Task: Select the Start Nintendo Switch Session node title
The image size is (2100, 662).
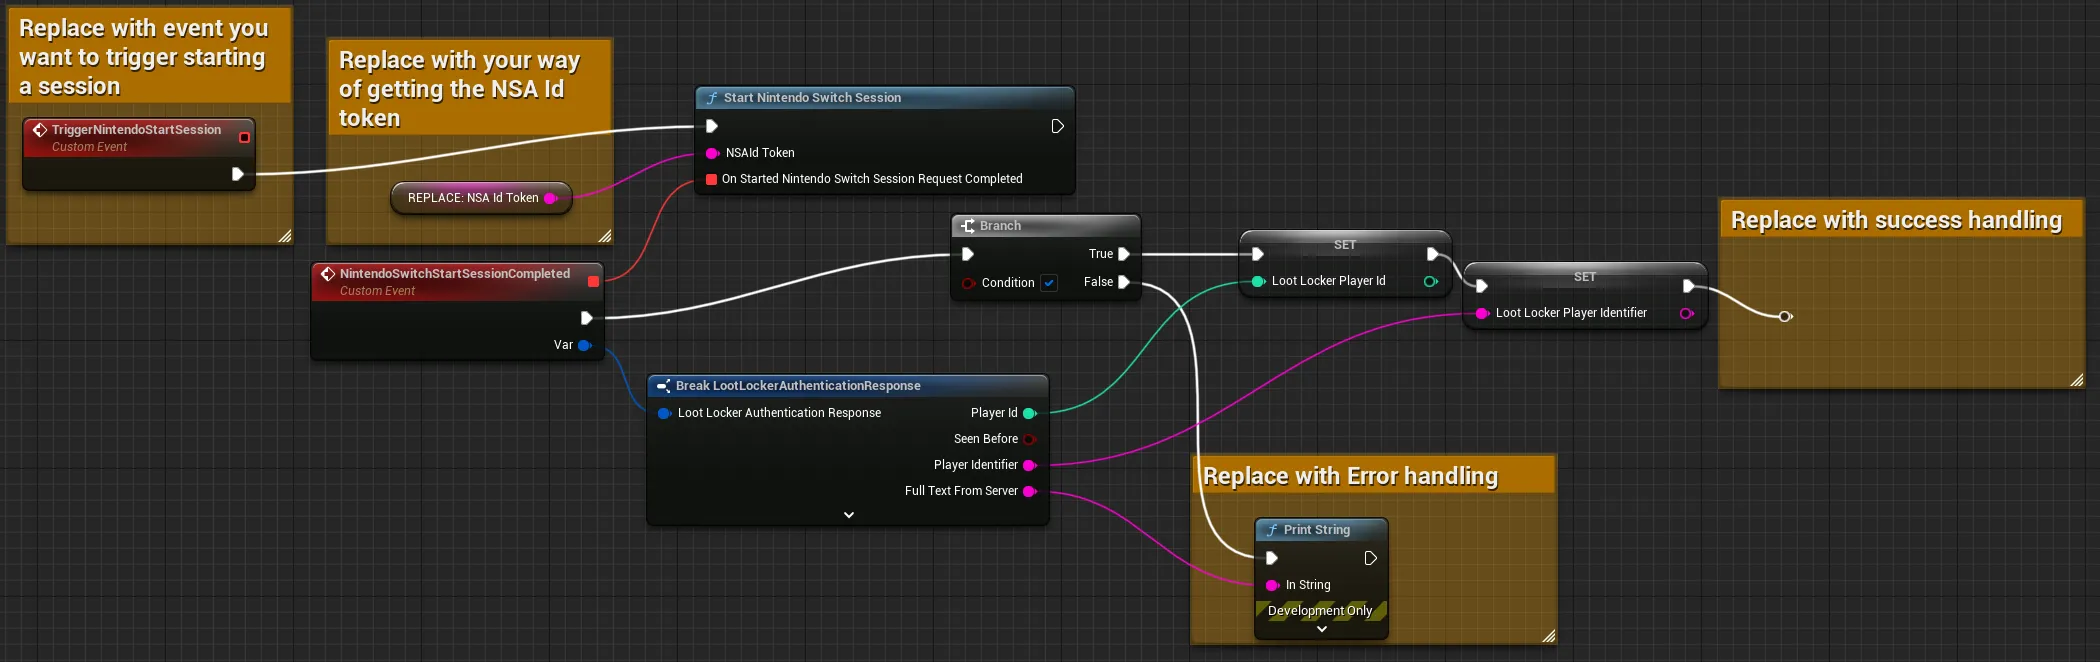Action: point(812,98)
